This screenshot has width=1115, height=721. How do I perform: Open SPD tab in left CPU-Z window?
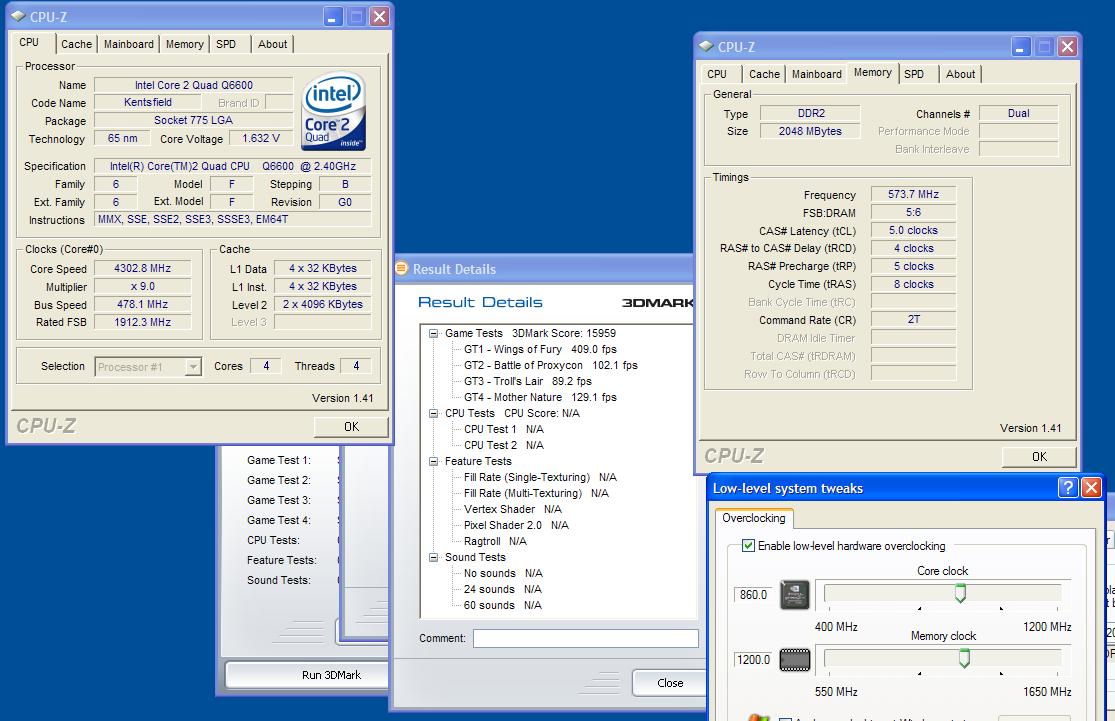pyautogui.click(x=226, y=44)
